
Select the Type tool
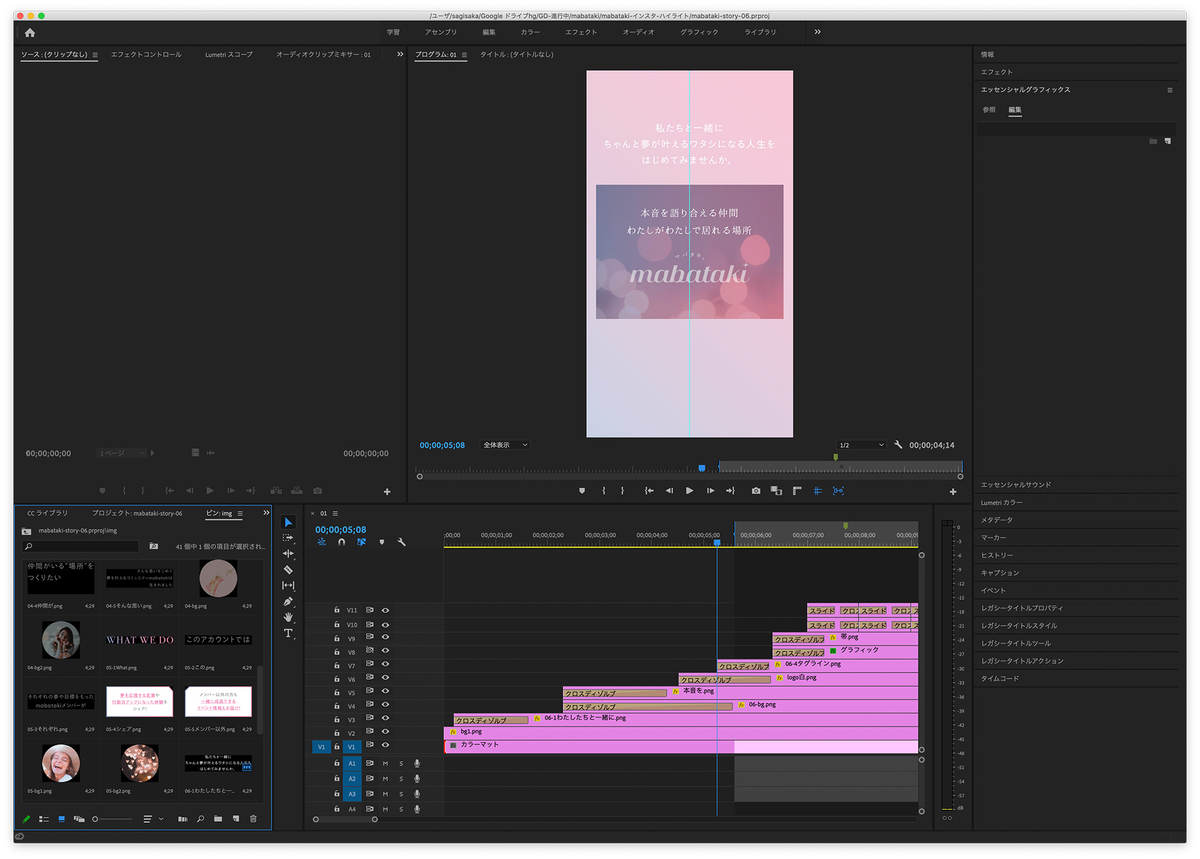point(289,633)
